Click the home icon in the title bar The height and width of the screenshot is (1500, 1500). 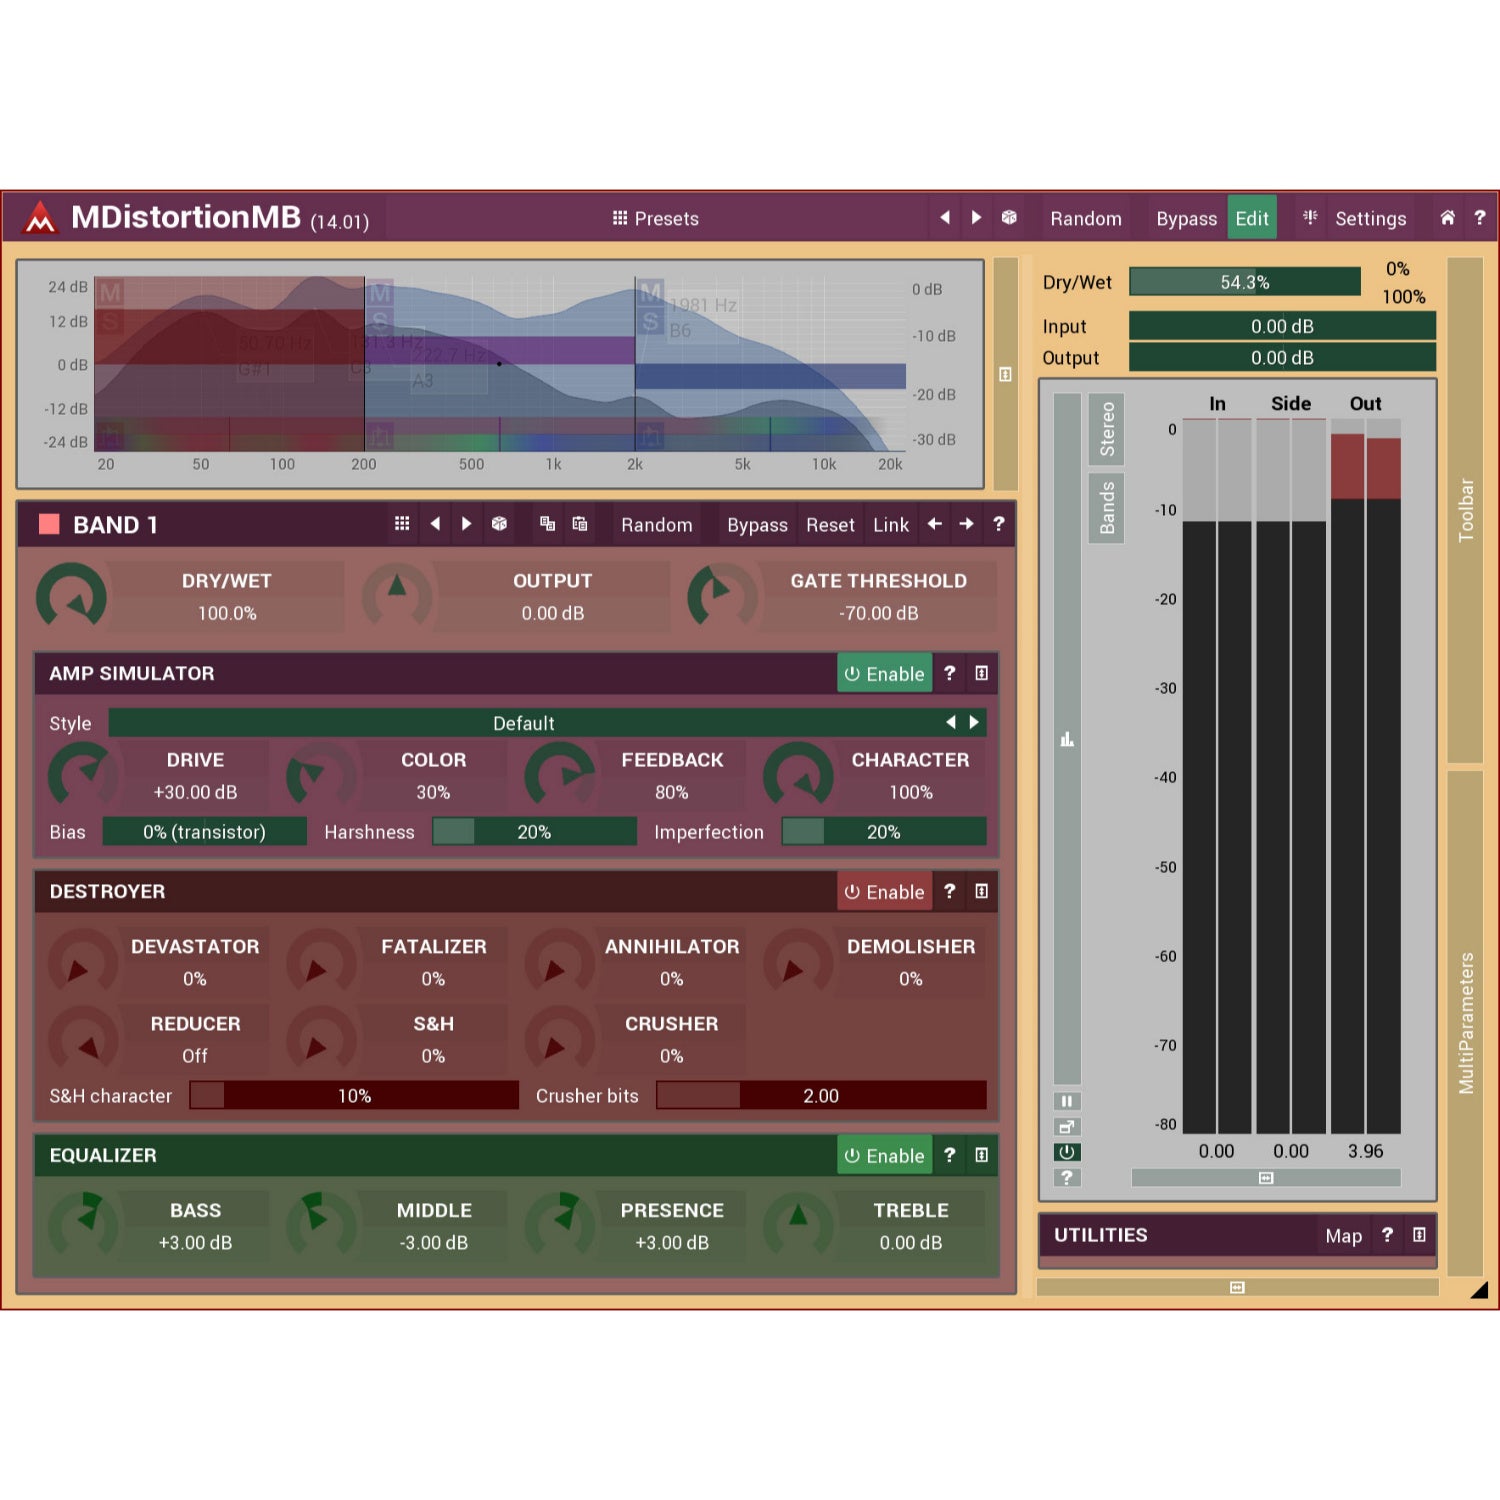pos(1447,218)
